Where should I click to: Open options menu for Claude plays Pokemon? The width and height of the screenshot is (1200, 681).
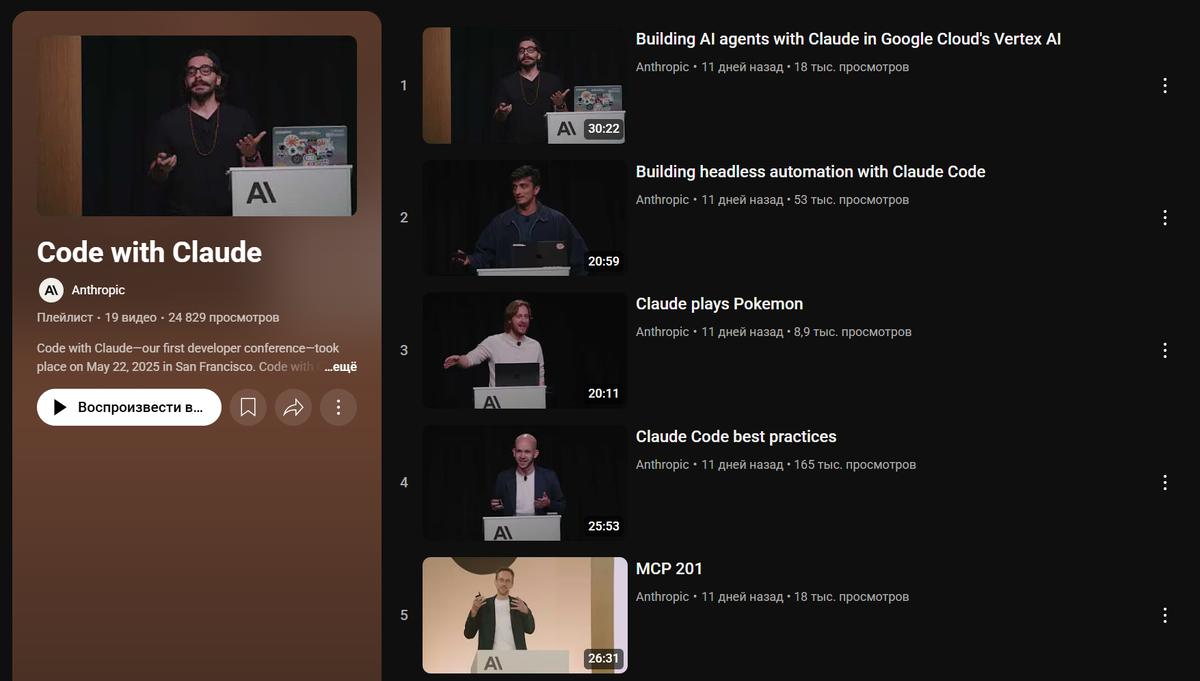click(1165, 350)
